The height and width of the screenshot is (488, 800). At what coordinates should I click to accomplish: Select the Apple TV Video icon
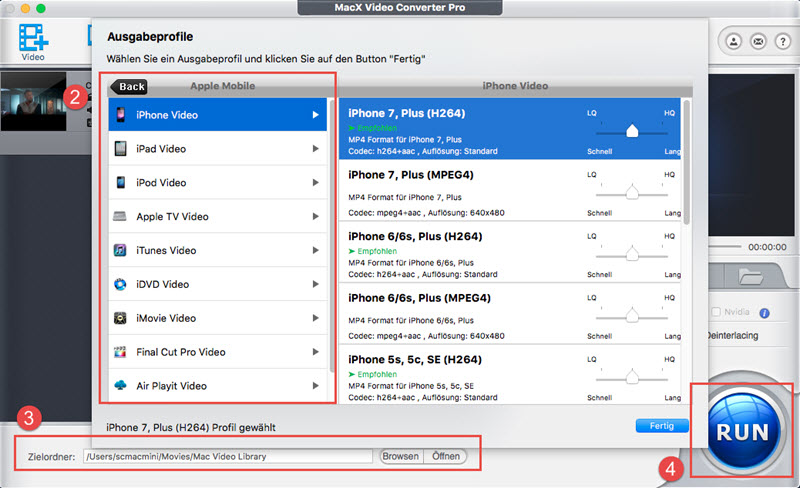(119, 217)
